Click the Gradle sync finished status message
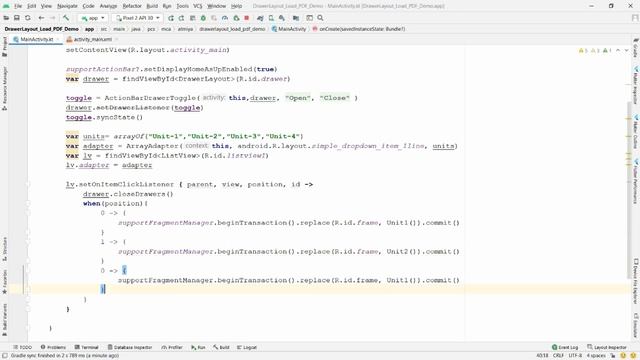The height and width of the screenshot is (360, 640). [x=64, y=356]
